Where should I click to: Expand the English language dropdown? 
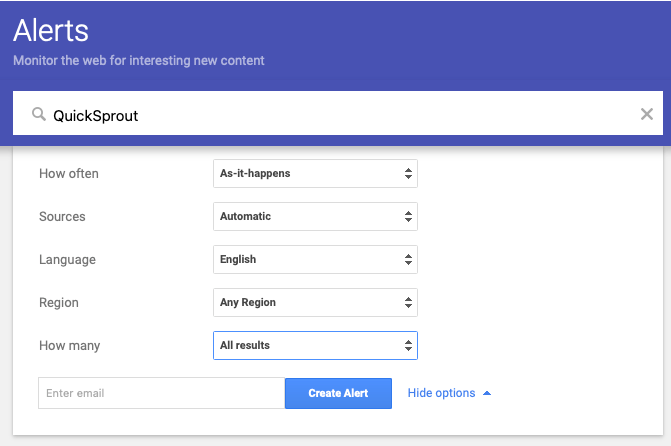(315, 259)
